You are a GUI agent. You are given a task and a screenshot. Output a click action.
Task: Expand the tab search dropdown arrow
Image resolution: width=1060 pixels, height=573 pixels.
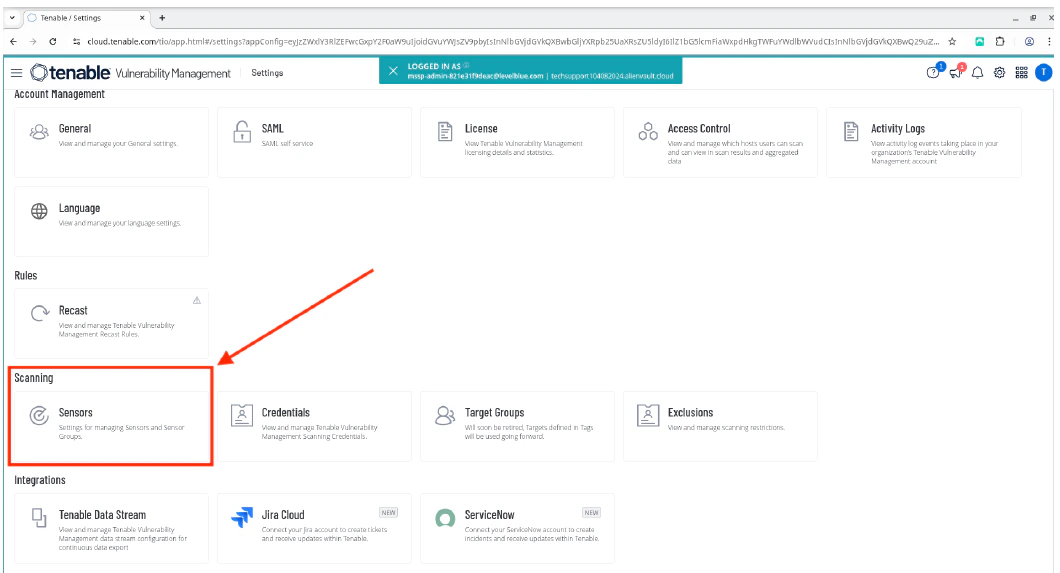point(12,18)
